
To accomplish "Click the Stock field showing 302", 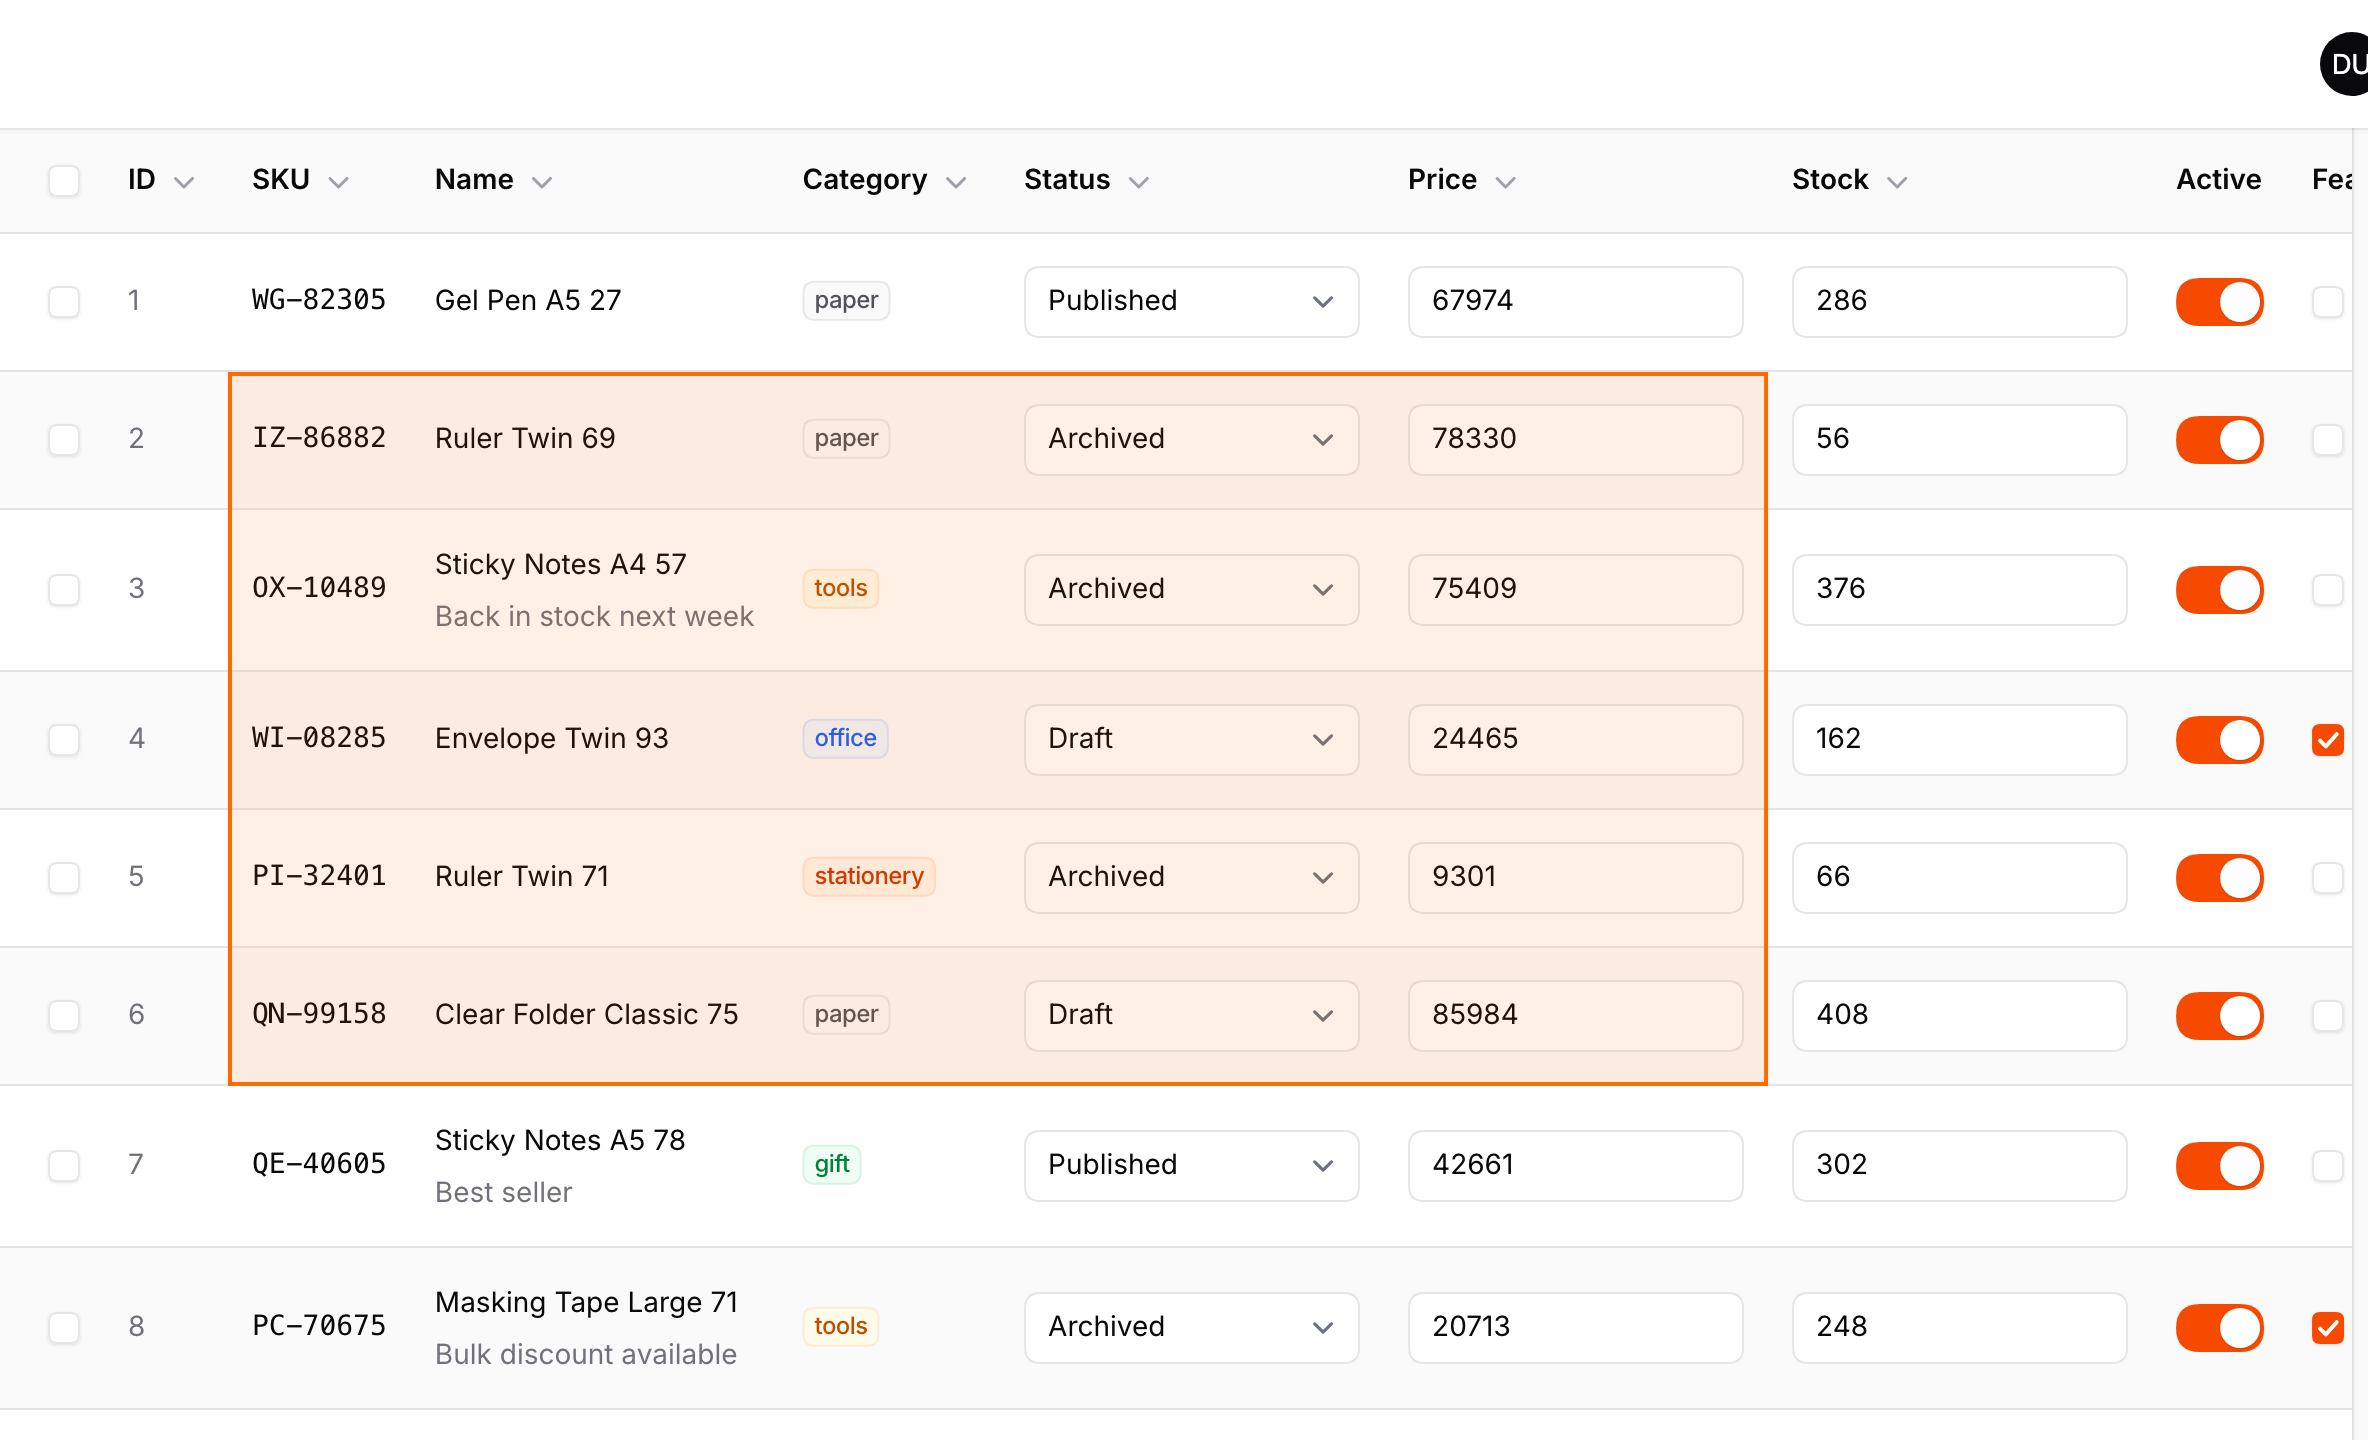I will click(1959, 1165).
